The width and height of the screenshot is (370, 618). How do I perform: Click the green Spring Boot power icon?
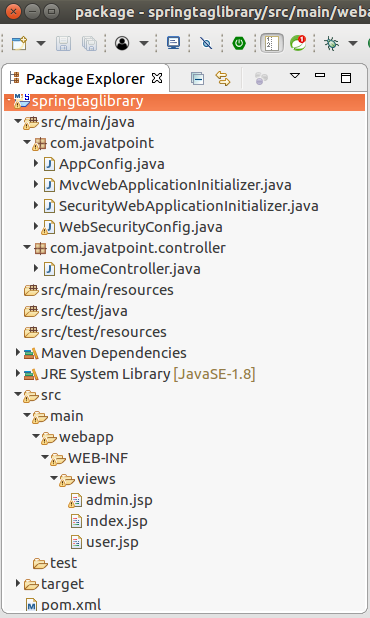pos(239,43)
